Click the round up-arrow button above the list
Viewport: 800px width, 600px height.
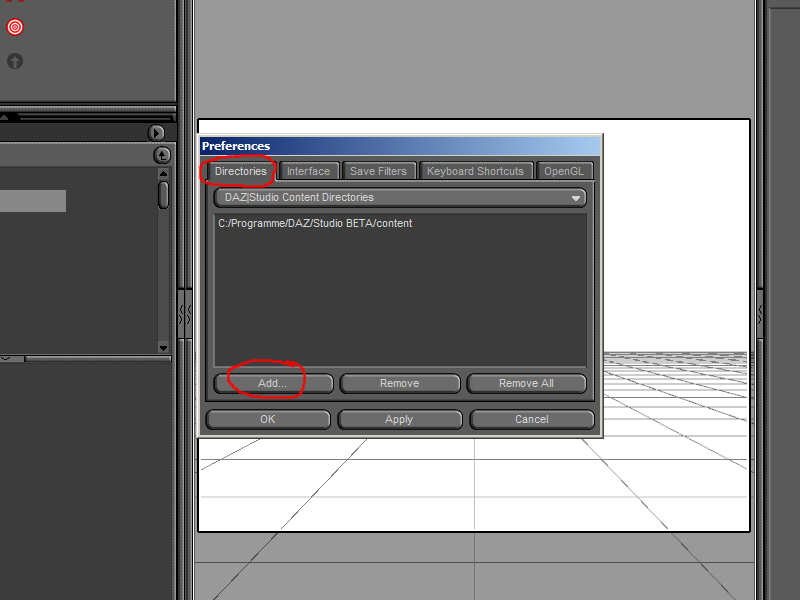pyautogui.click(x=162, y=156)
